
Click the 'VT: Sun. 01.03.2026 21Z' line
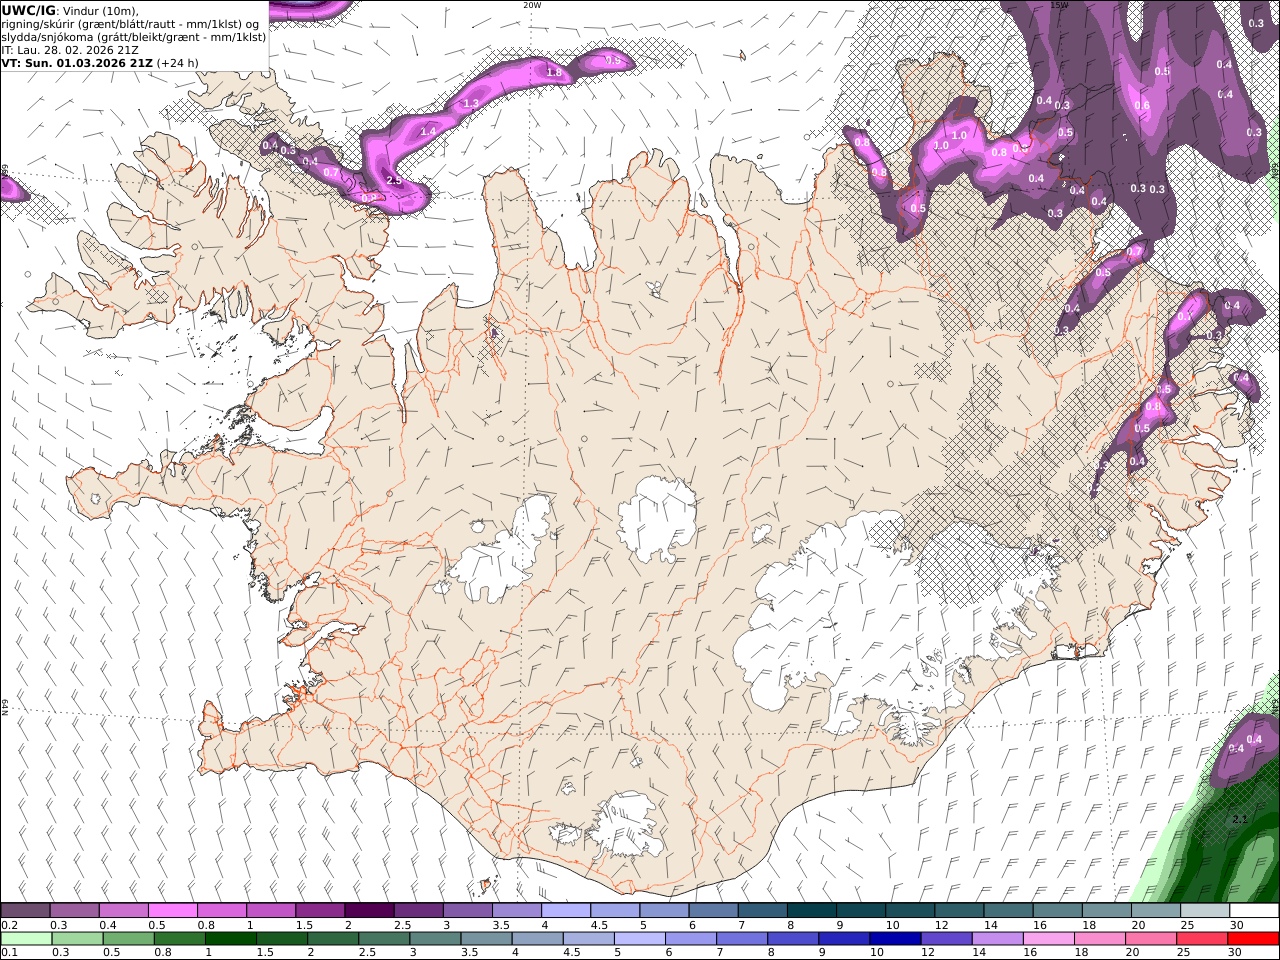tap(76, 63)
